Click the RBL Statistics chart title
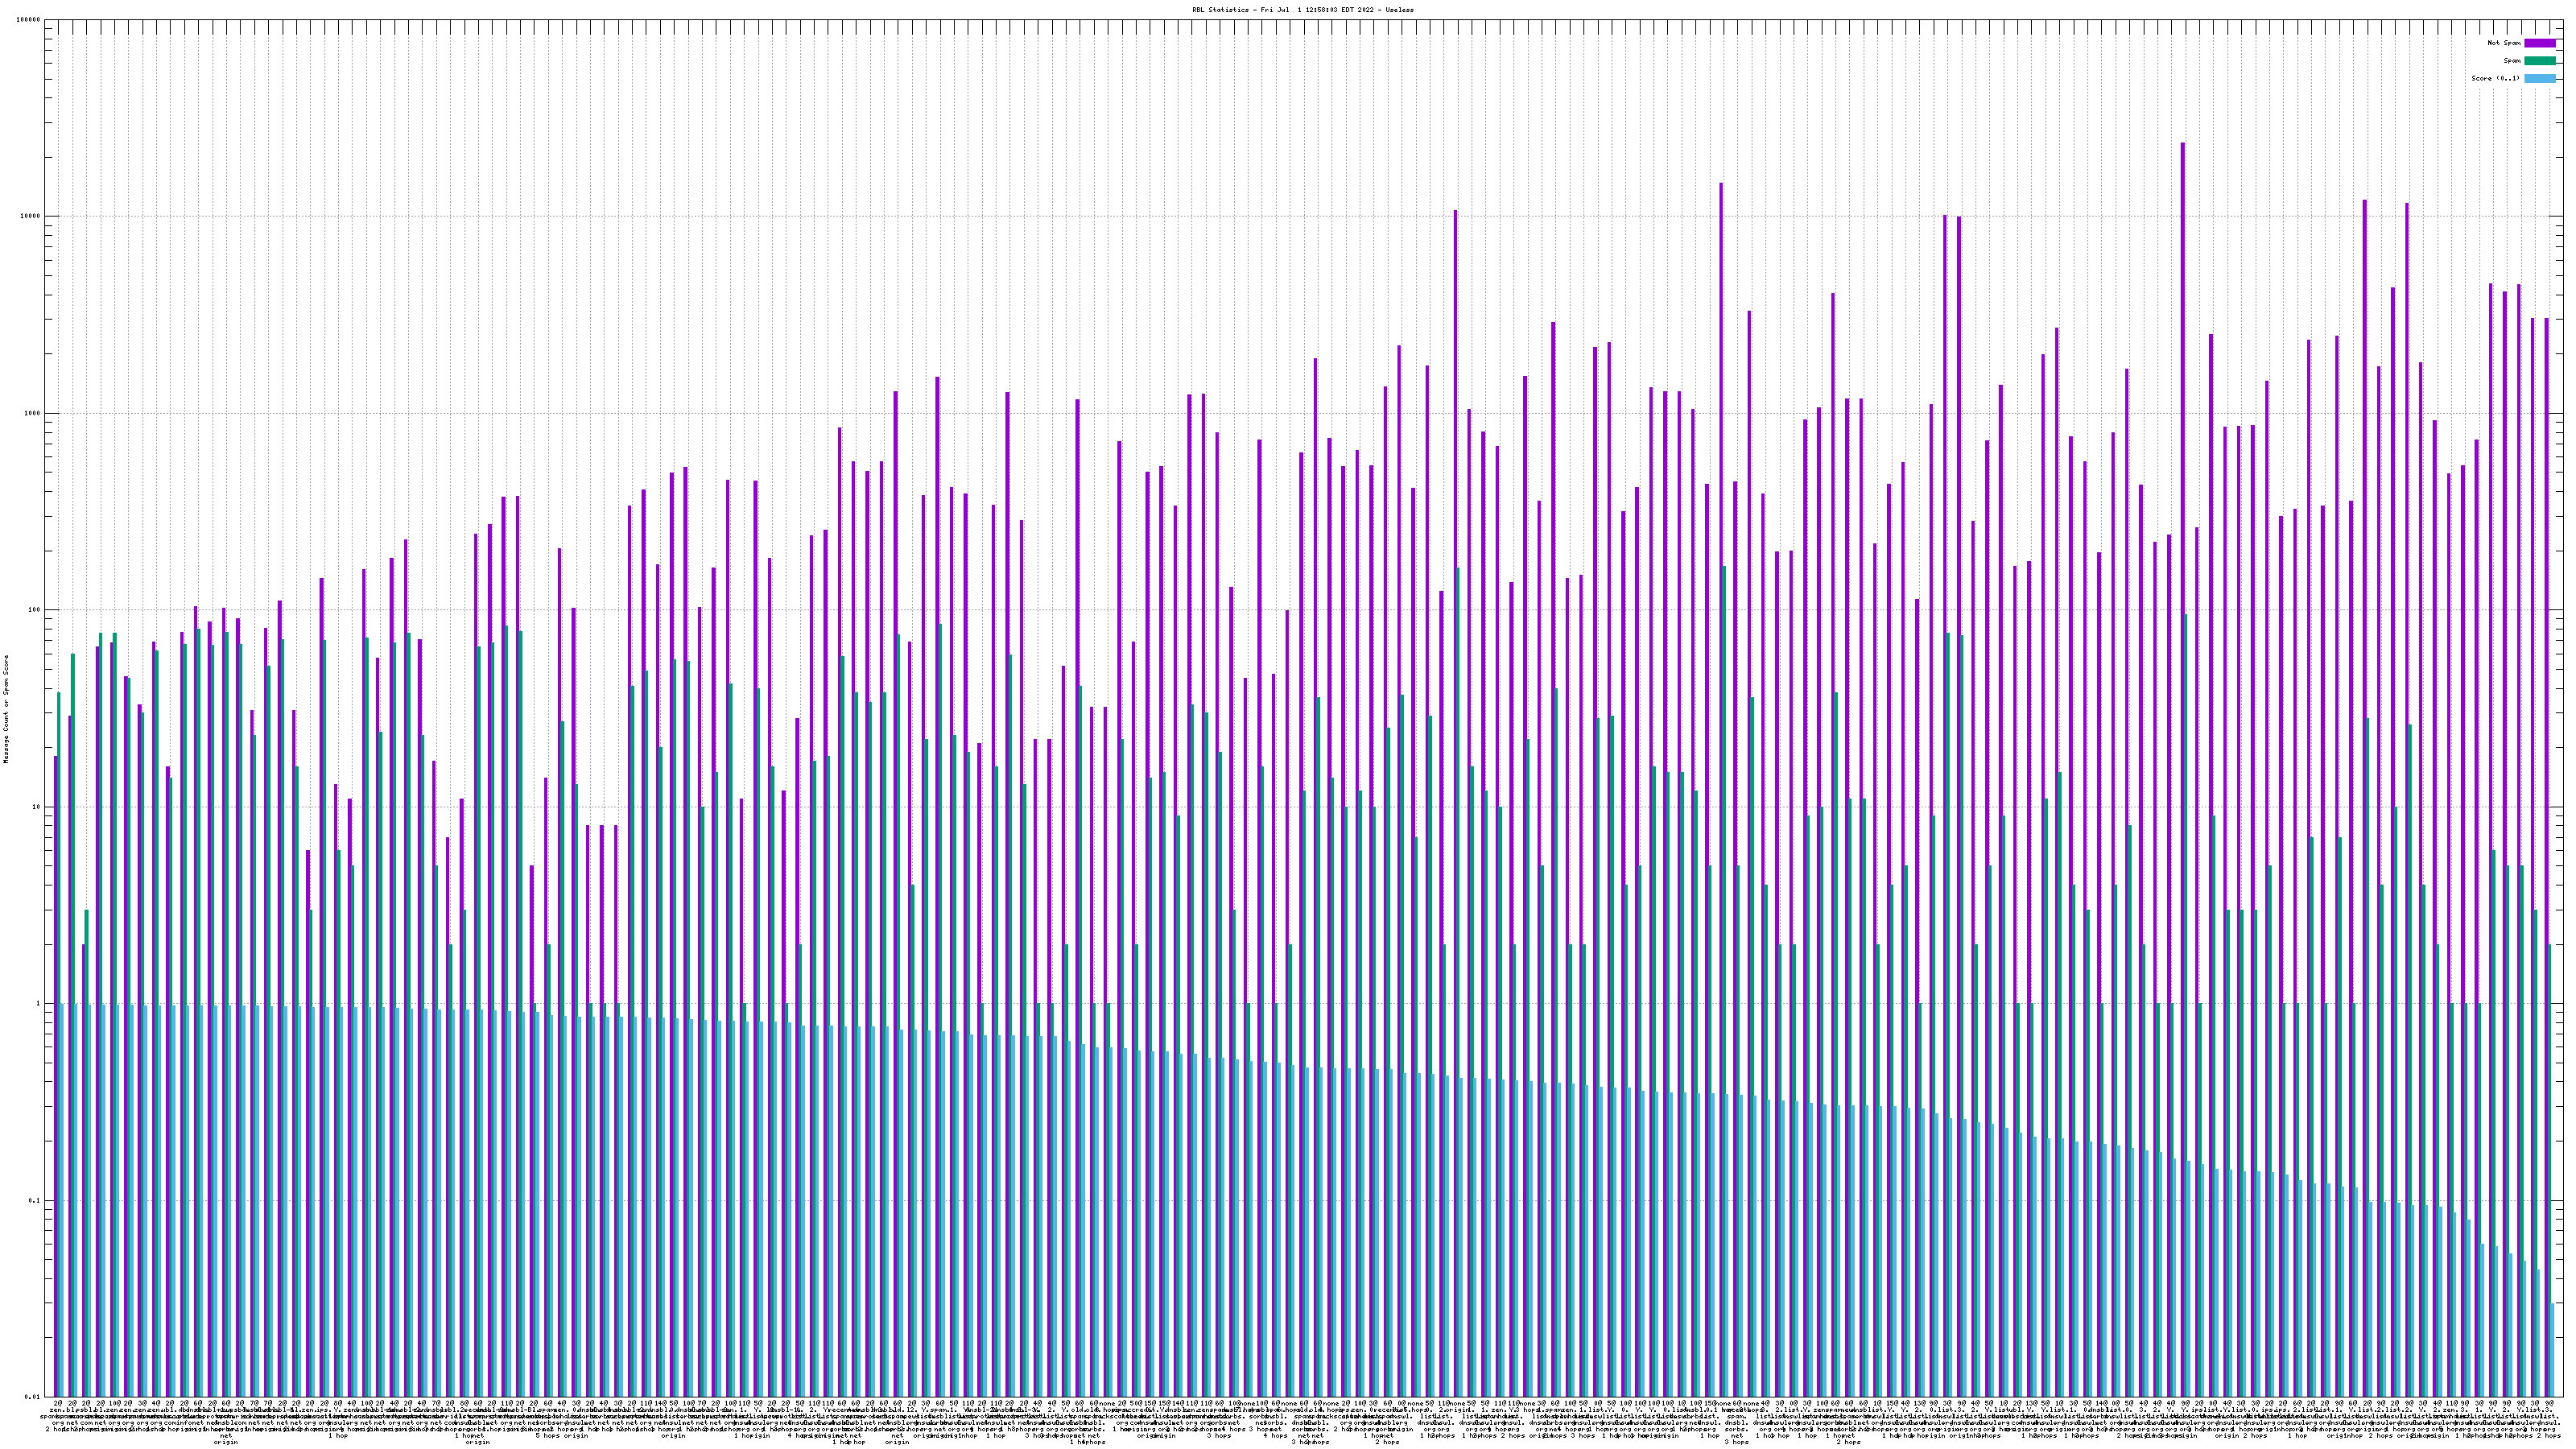The image size is (2576, 1449). (1302, 10)
